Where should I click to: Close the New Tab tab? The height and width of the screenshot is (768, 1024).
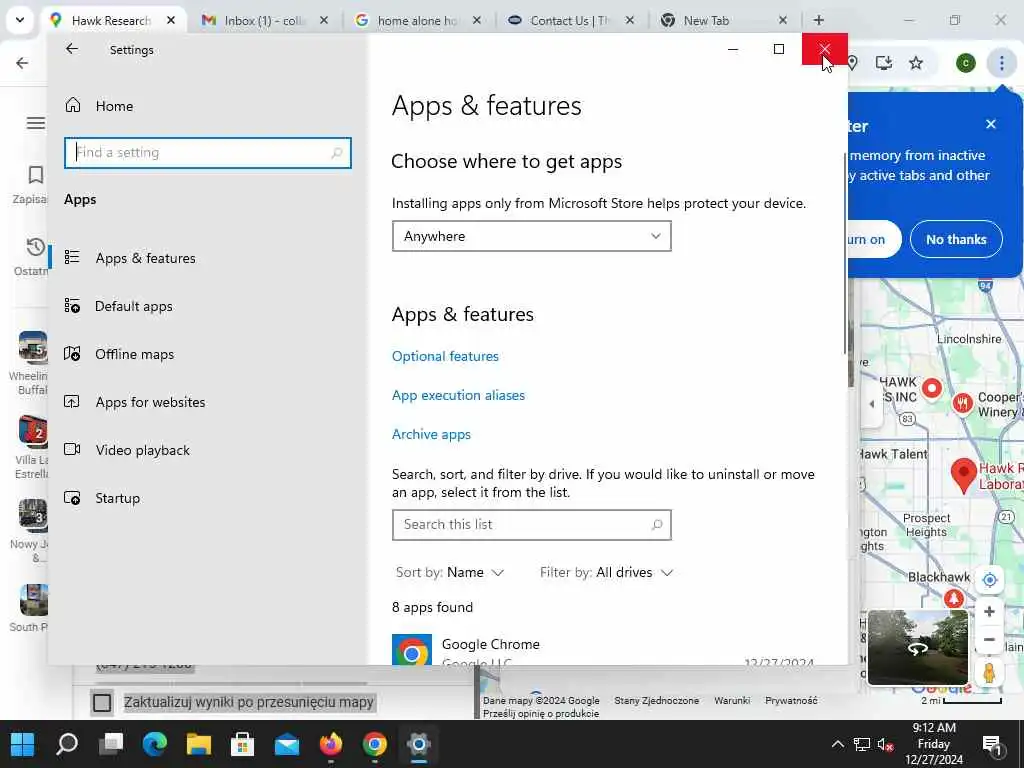click(x=783, y=20)
